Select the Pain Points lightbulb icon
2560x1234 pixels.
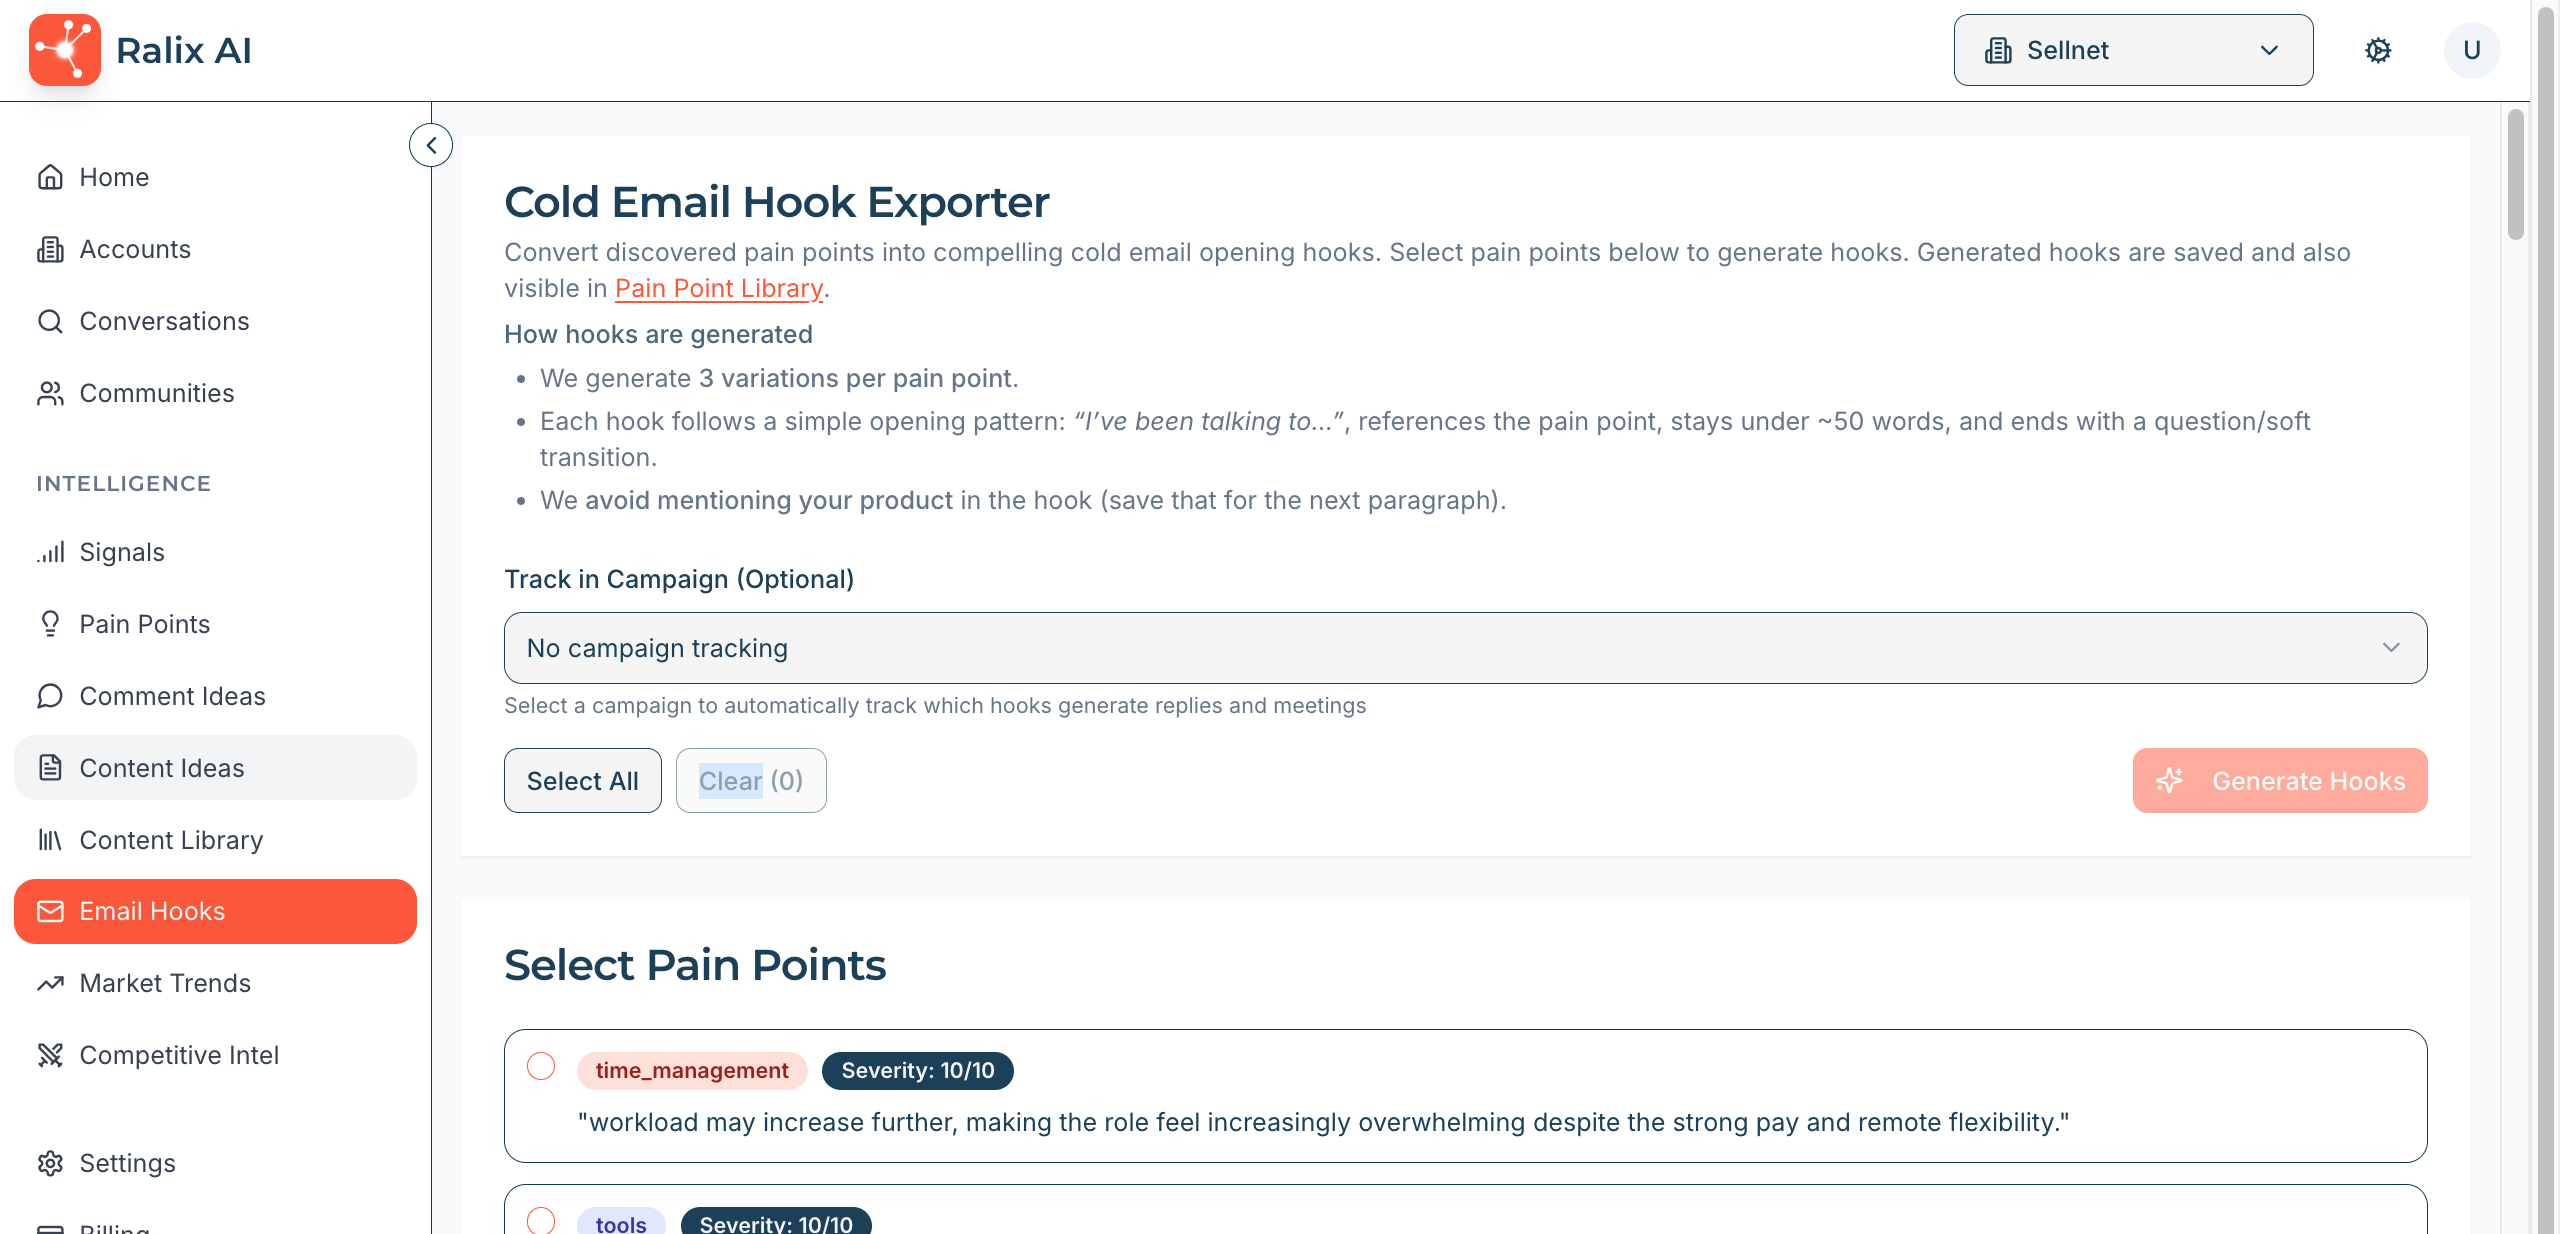50,623
